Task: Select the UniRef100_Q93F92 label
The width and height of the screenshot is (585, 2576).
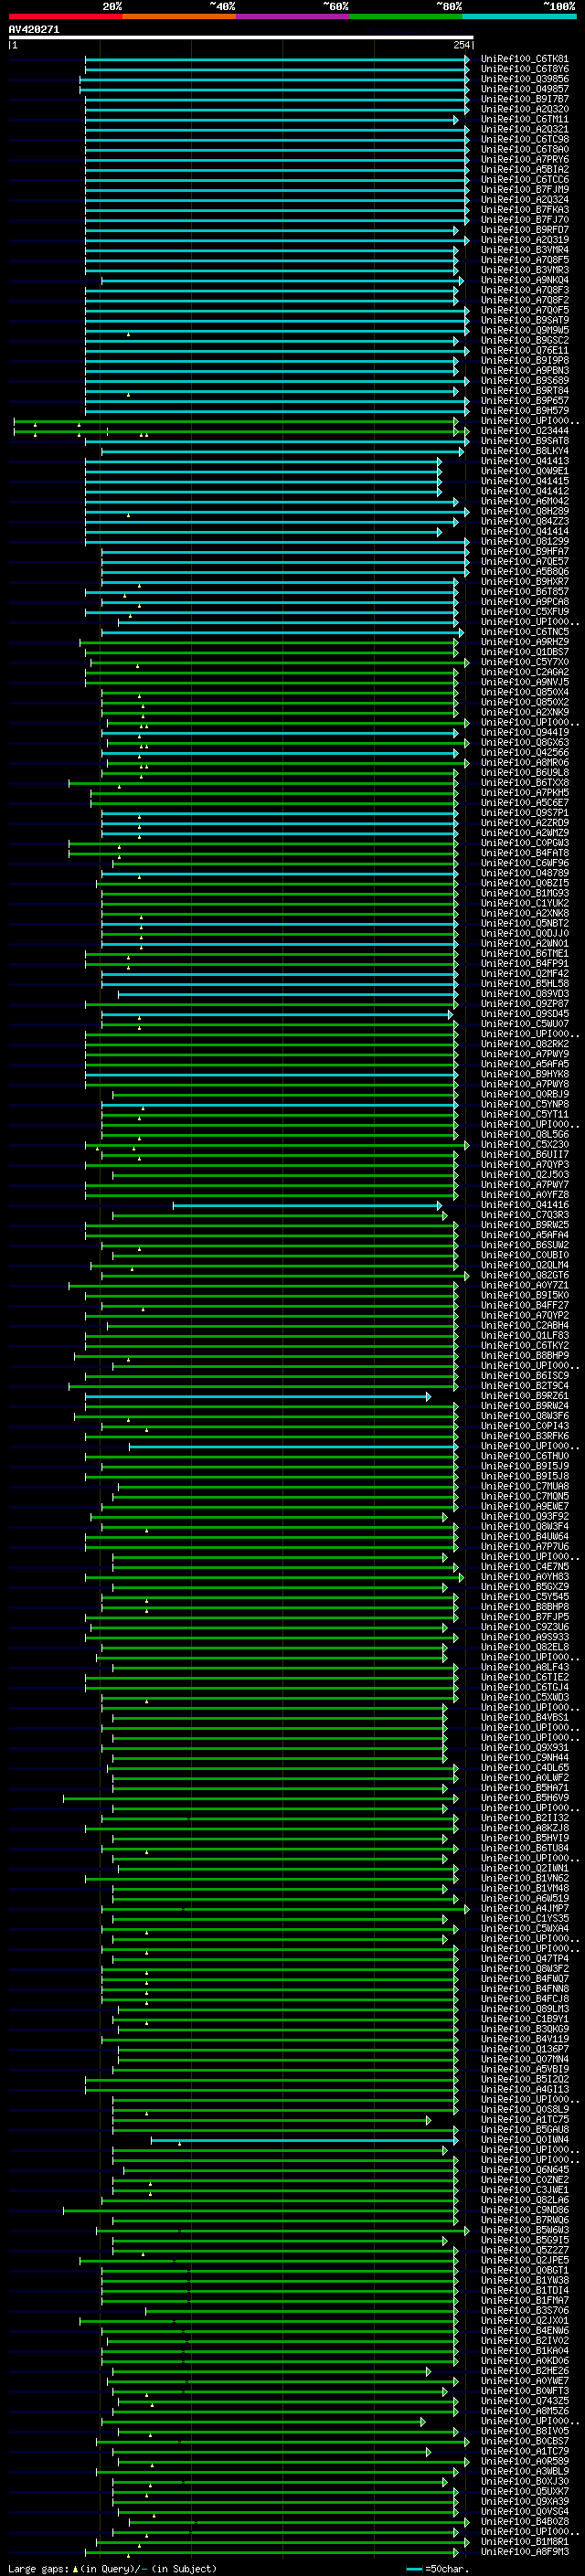Action: [524, 1516]
